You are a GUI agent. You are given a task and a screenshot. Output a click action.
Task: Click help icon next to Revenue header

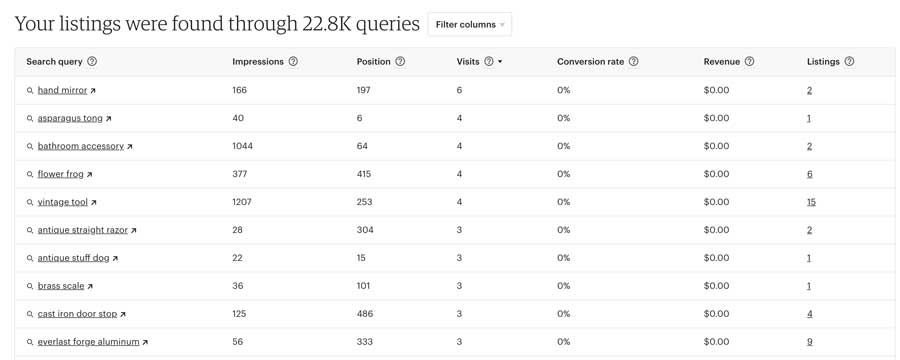pyautogui.click(x=749, y=61)
